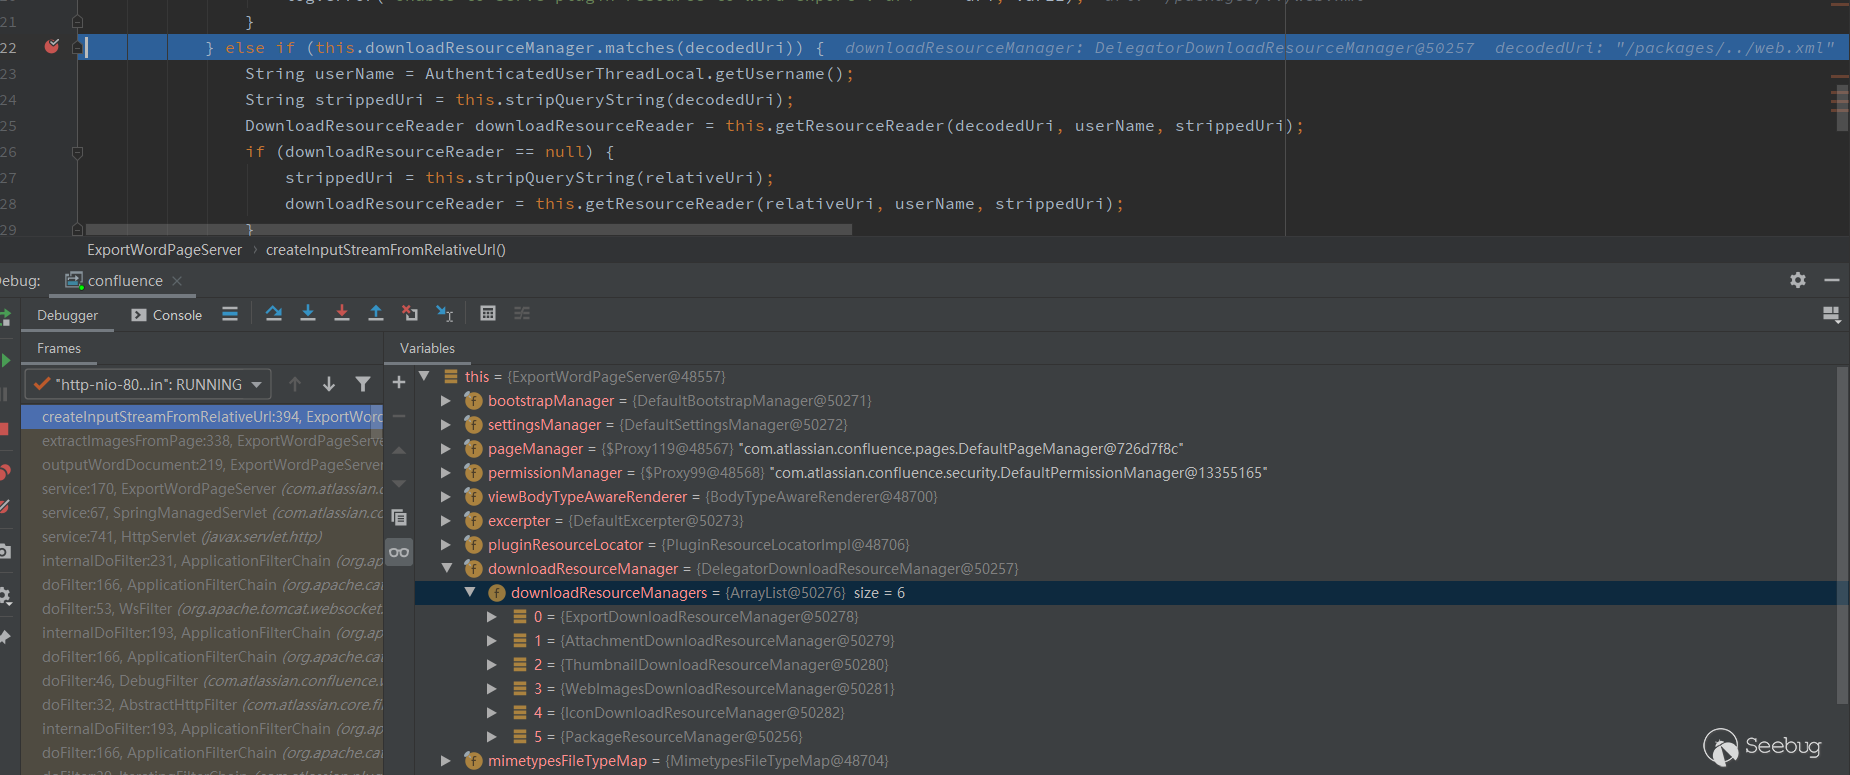Click the red Force Step Into icon
This screenshot has width=1850, height=775.
click(342, 314)
